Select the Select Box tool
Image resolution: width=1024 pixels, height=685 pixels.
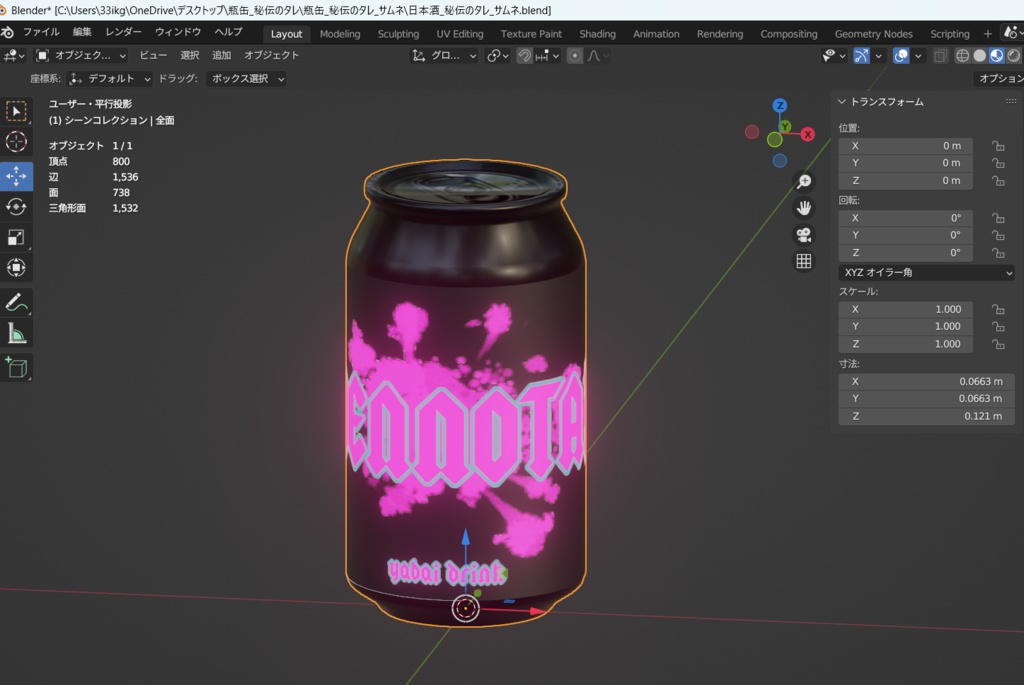point(16,111)
